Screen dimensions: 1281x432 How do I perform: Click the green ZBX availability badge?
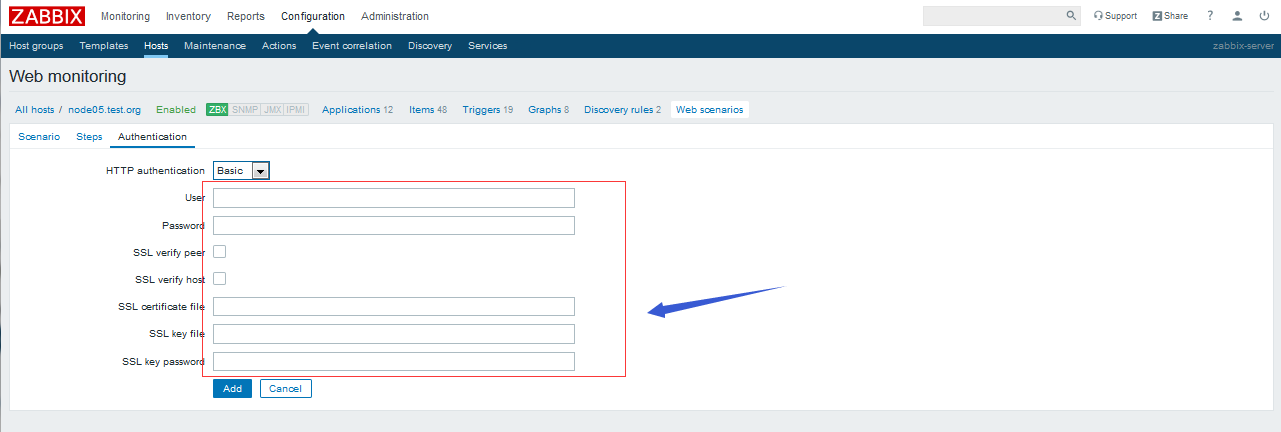[x=217, y=110]
